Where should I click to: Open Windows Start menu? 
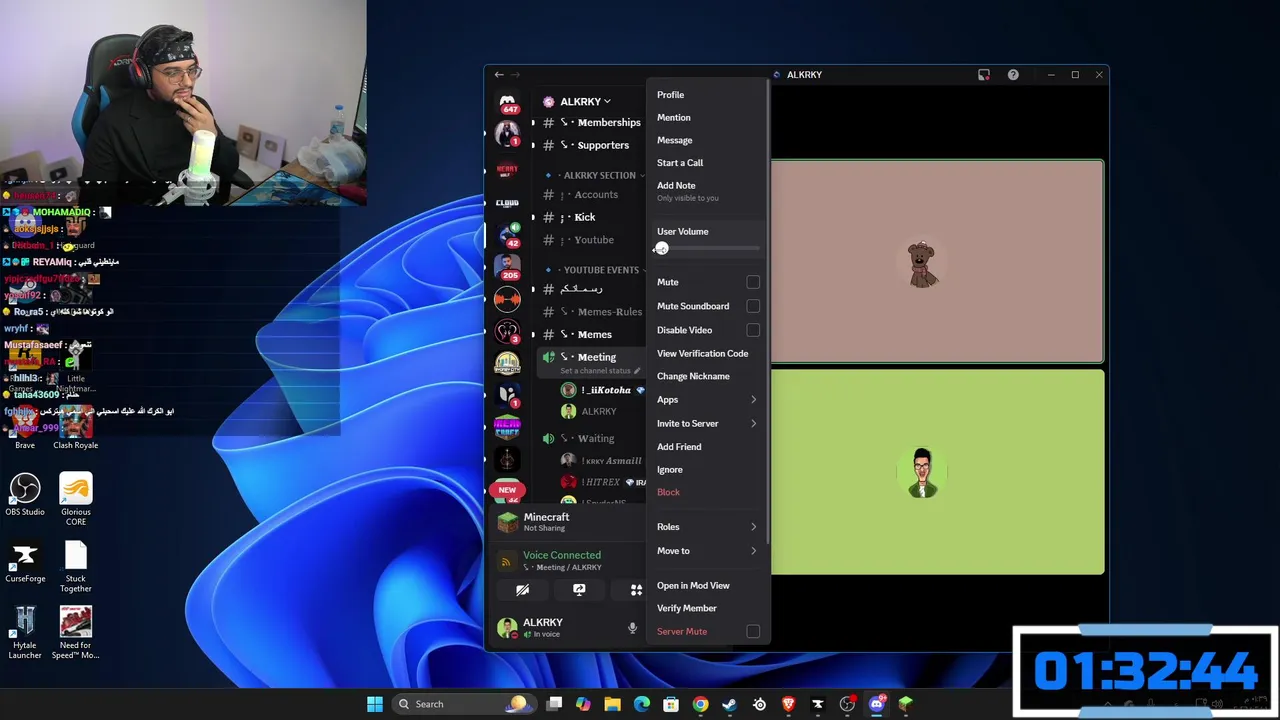coord(375,704)
